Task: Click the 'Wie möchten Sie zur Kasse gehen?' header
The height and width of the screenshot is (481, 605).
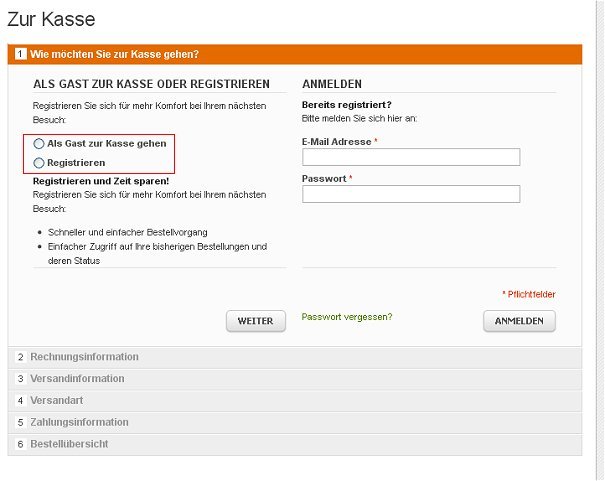Action: coord(114,54)
